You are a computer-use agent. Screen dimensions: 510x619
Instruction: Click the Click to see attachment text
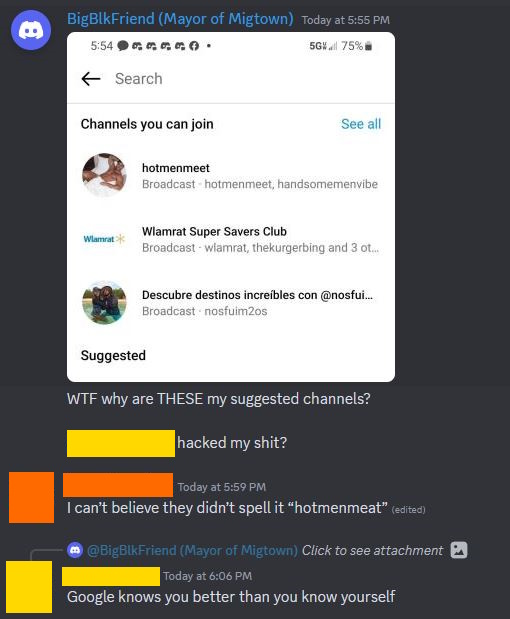372,550
